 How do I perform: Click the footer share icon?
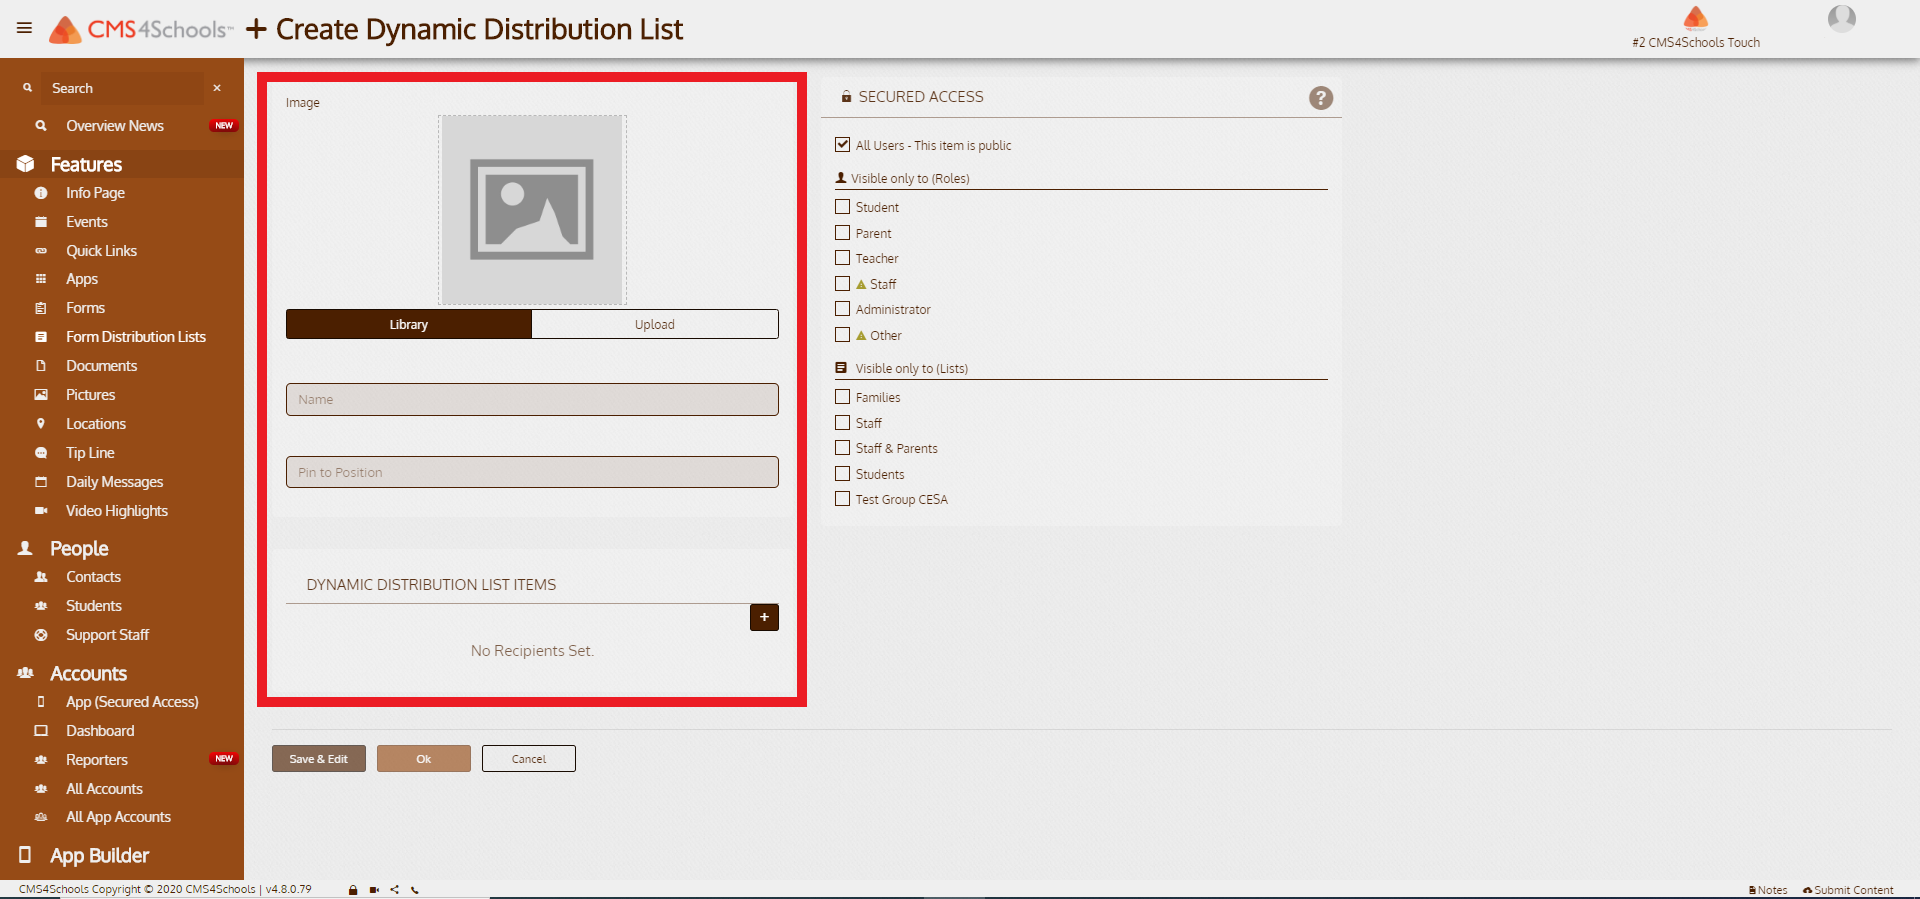395,889
